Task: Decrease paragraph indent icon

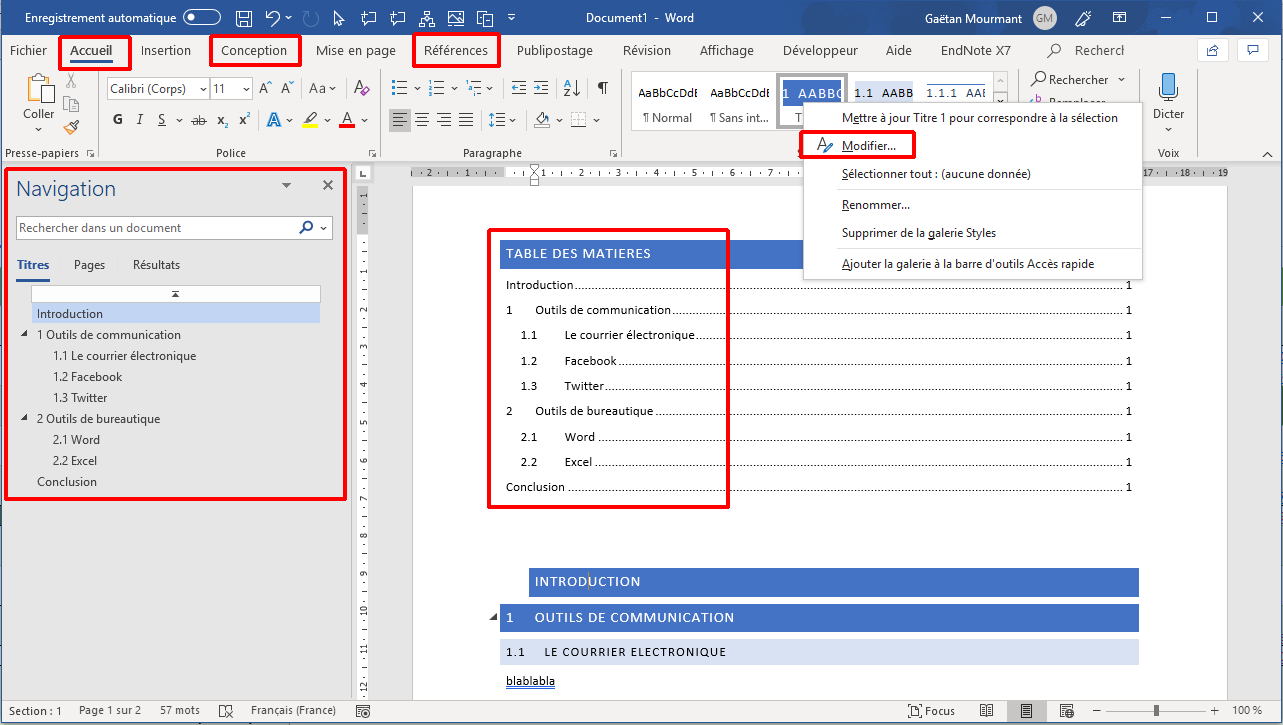Action: [x=518, y=89]
